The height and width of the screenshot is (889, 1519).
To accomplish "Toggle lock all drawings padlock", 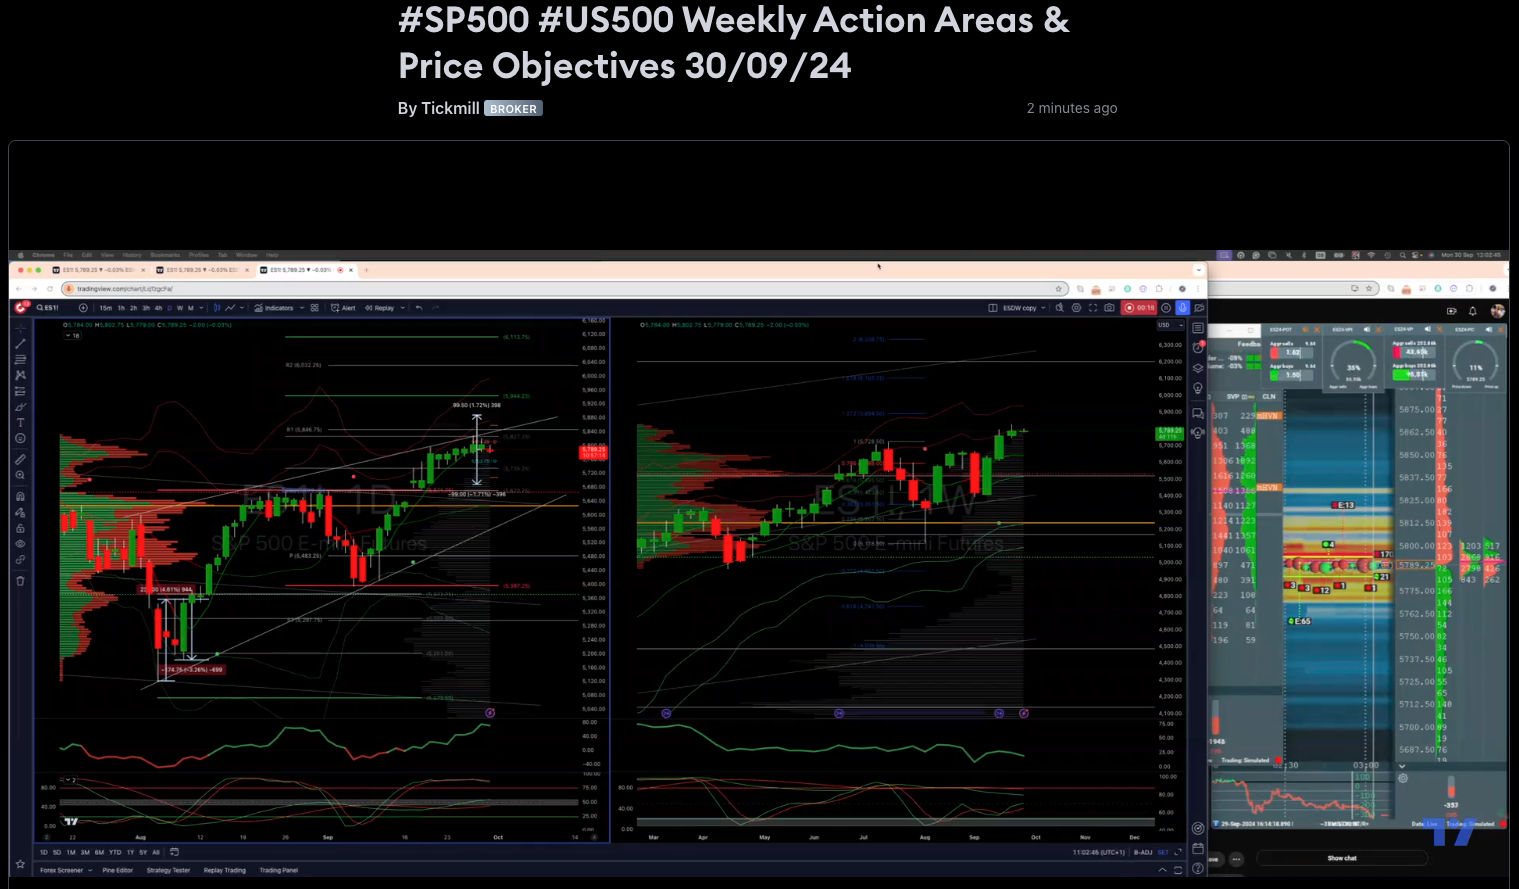I will (x=20, y=528).
